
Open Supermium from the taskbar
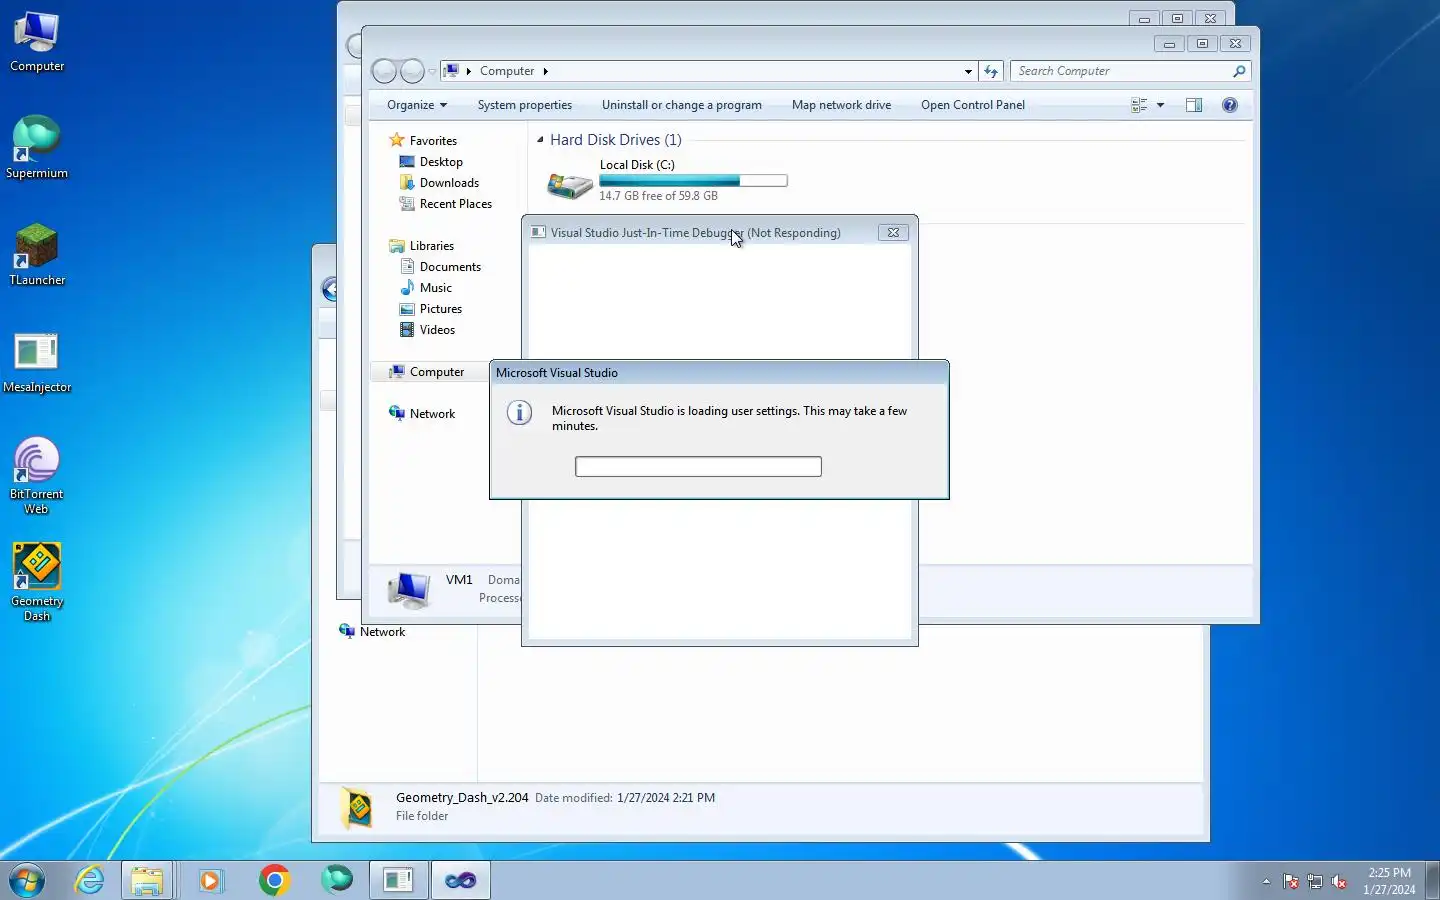pos(337,881)
